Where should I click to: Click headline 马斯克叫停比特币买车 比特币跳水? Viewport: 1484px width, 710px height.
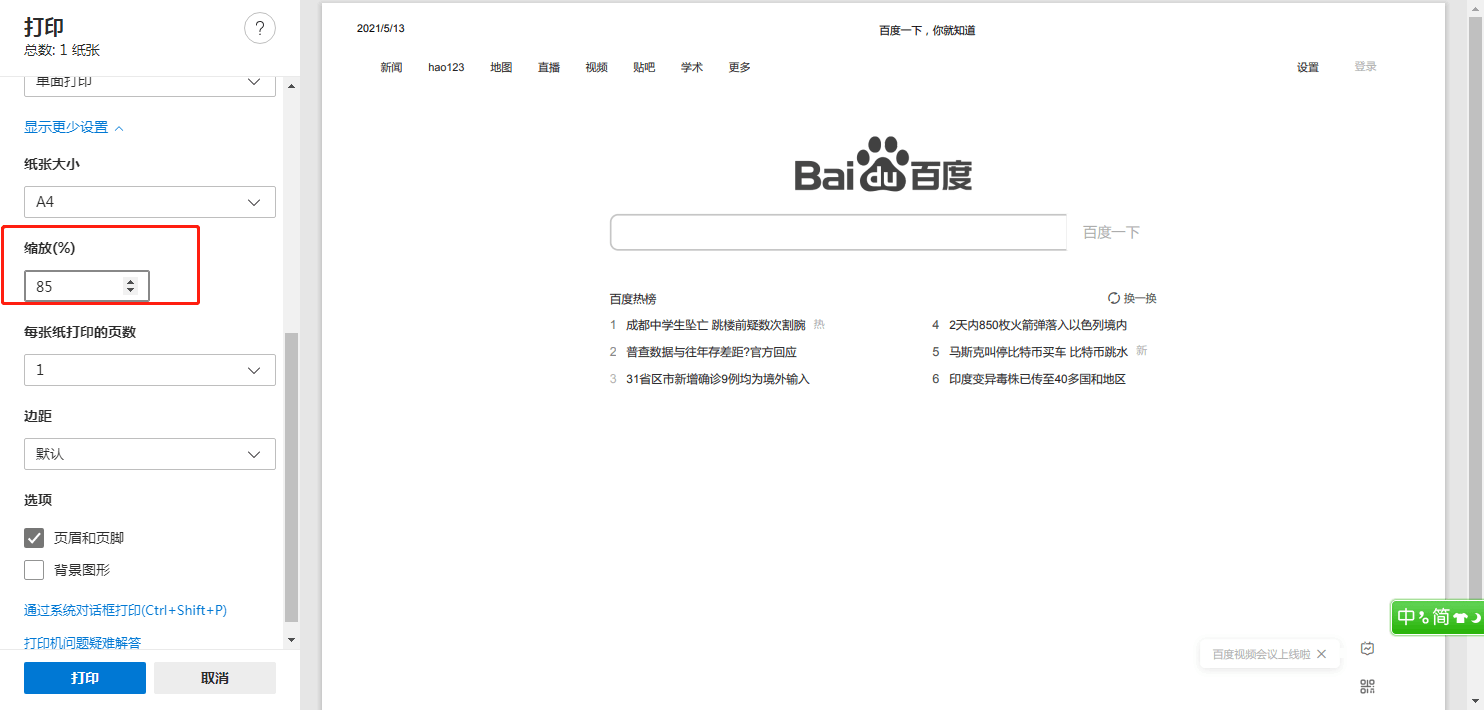point(1038,352)
